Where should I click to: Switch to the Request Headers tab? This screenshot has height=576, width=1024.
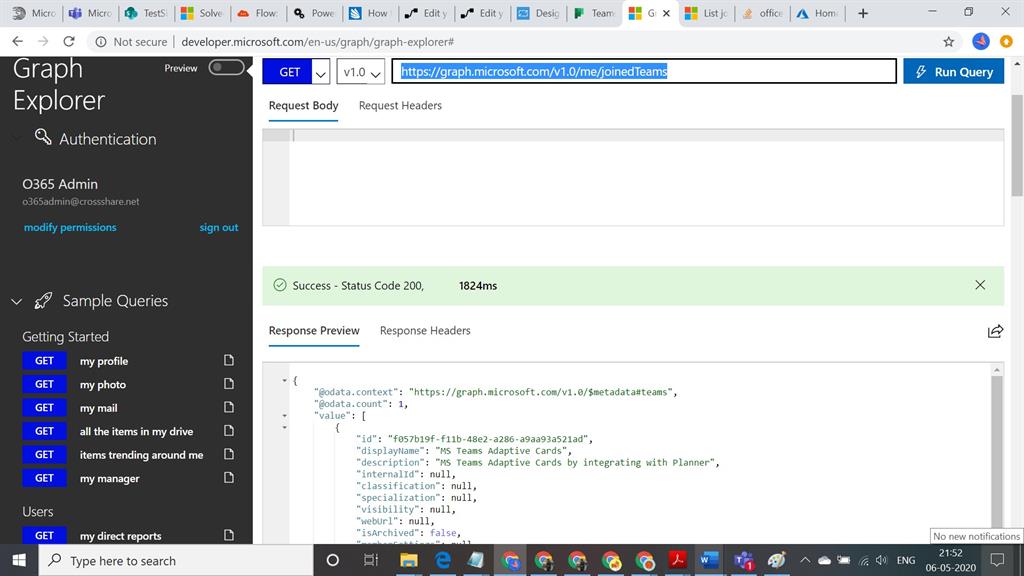(400, 105)
